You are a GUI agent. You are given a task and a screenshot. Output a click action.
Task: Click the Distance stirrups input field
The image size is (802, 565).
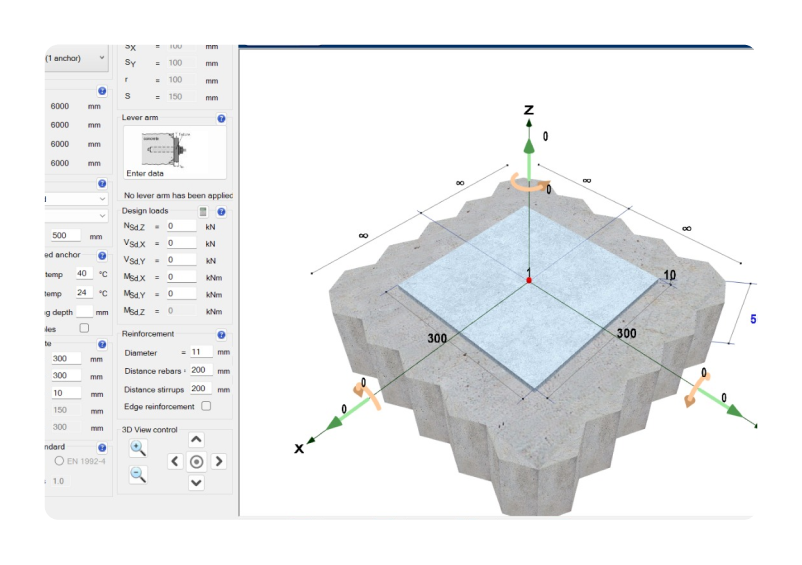[x=198, y=389]
